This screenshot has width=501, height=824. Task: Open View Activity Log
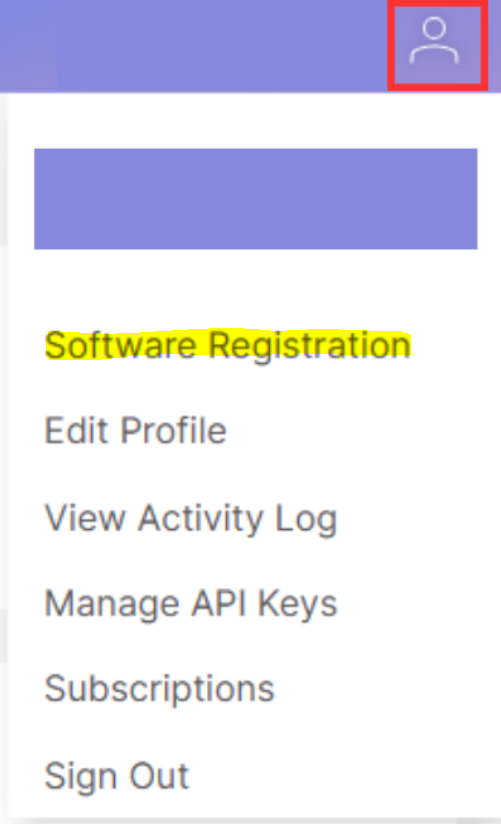click(x=191, y=519)
